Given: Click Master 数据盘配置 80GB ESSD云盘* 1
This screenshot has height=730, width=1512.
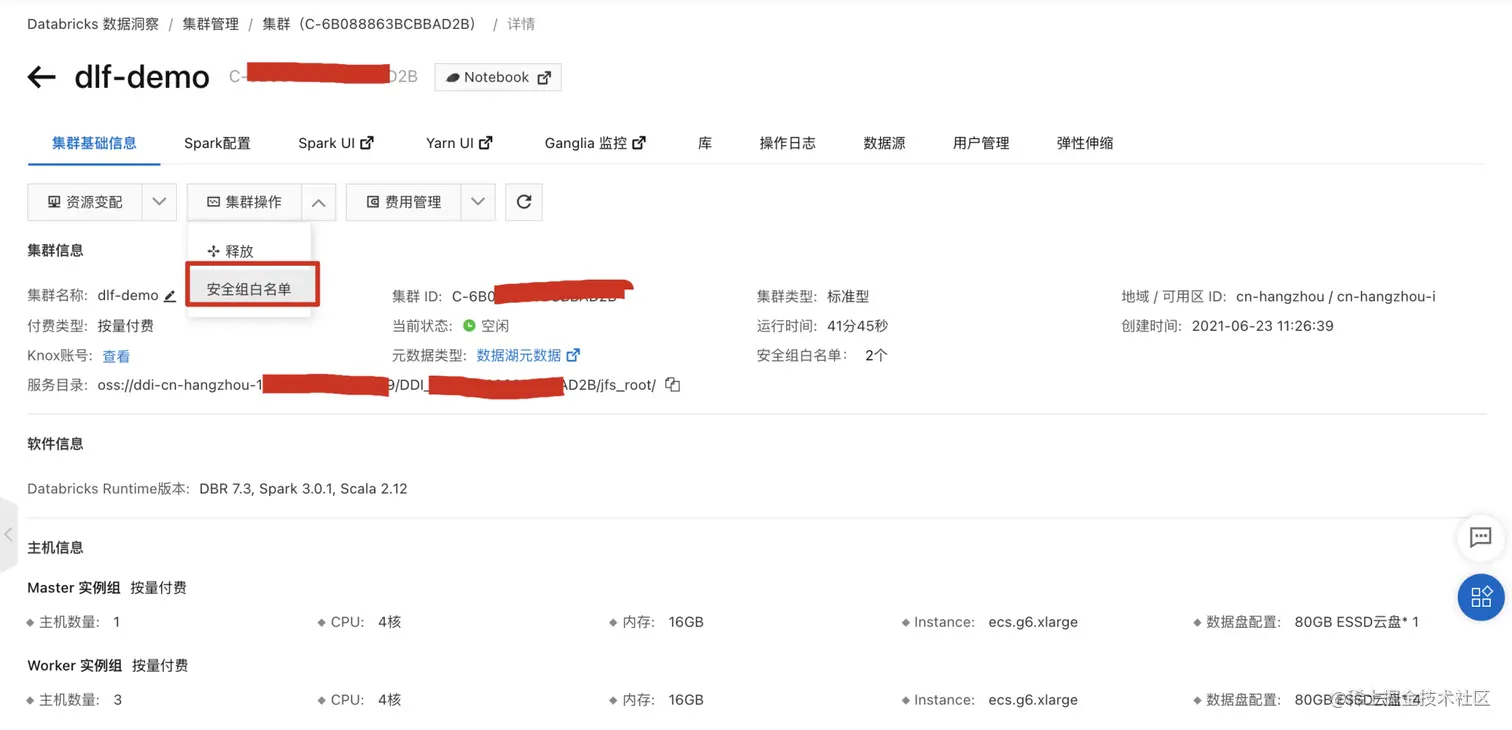Looking at the screenshot, I should (1357, 622).
